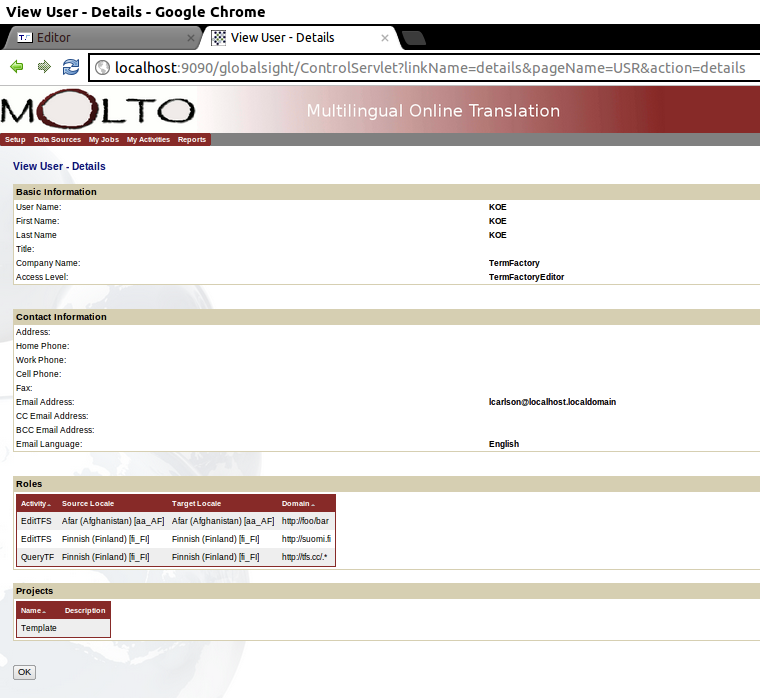Image resolution: width=760 pixels, height=698 pixels.
Task: Click the Target Locale column header
Action: coord(196,504)
